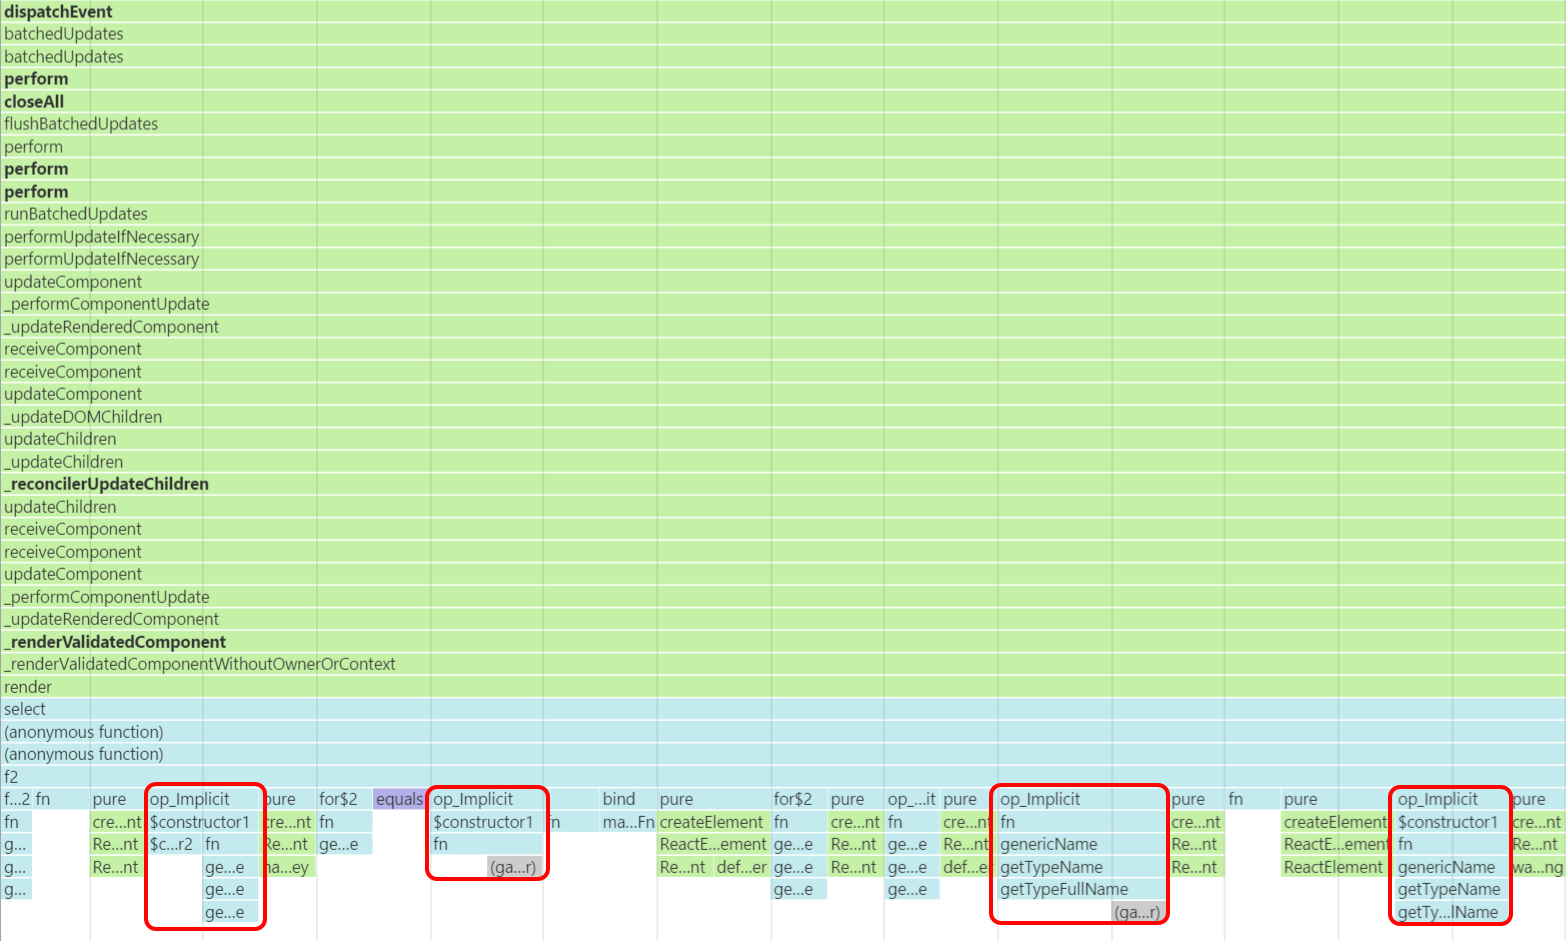Select the truncated getTy...lName block

tap(1447, 912)
